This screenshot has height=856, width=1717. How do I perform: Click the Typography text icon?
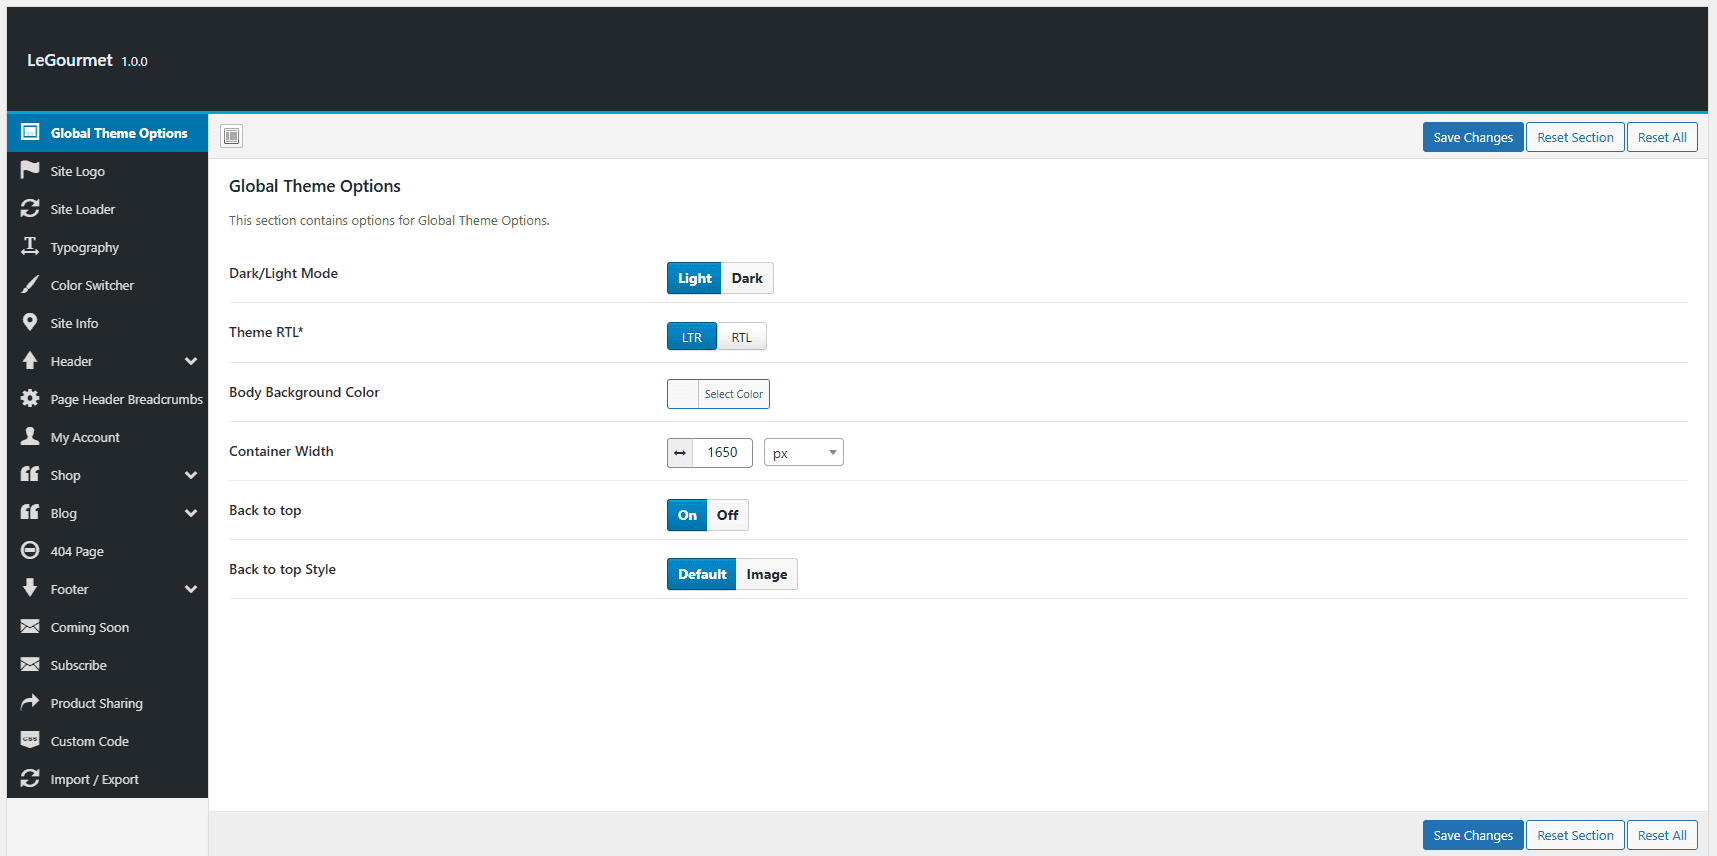point(30,246)
